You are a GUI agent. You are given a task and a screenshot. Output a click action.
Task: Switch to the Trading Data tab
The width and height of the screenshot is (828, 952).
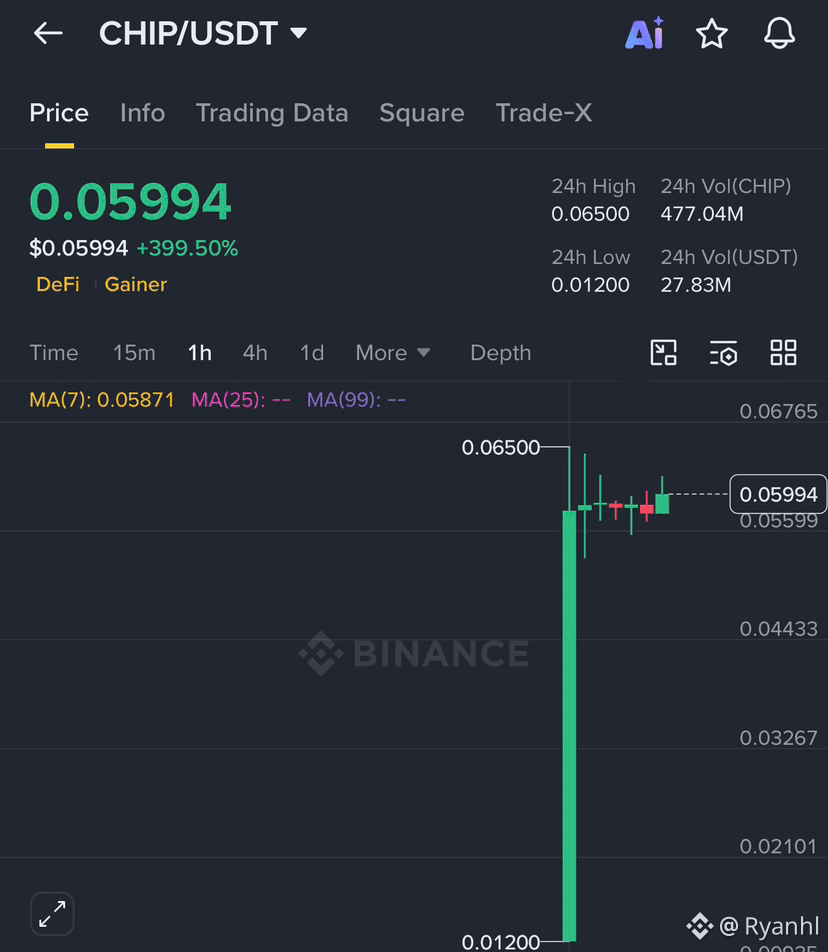[272, 113]
